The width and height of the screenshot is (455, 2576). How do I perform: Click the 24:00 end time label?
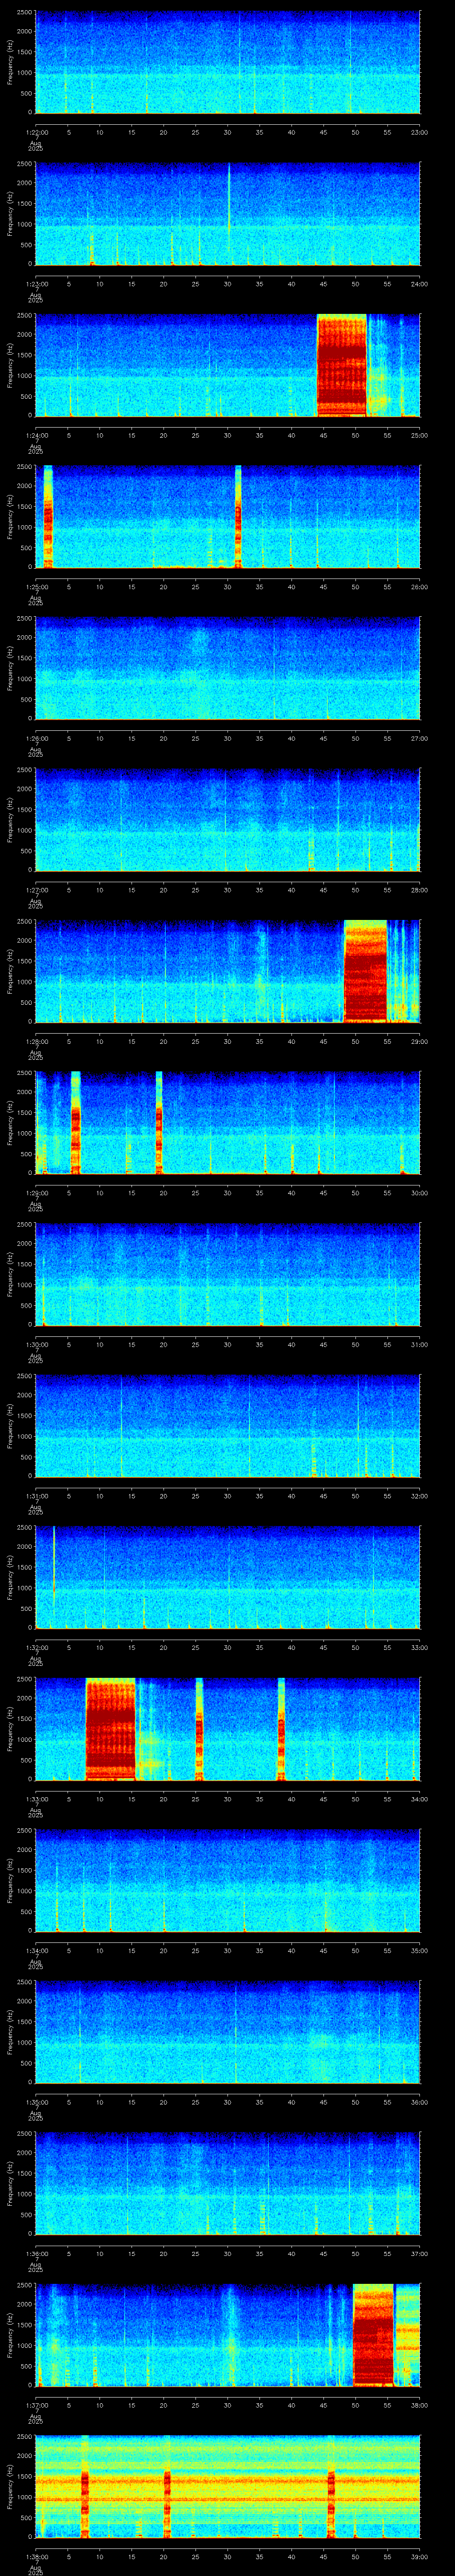pos(419,284)
